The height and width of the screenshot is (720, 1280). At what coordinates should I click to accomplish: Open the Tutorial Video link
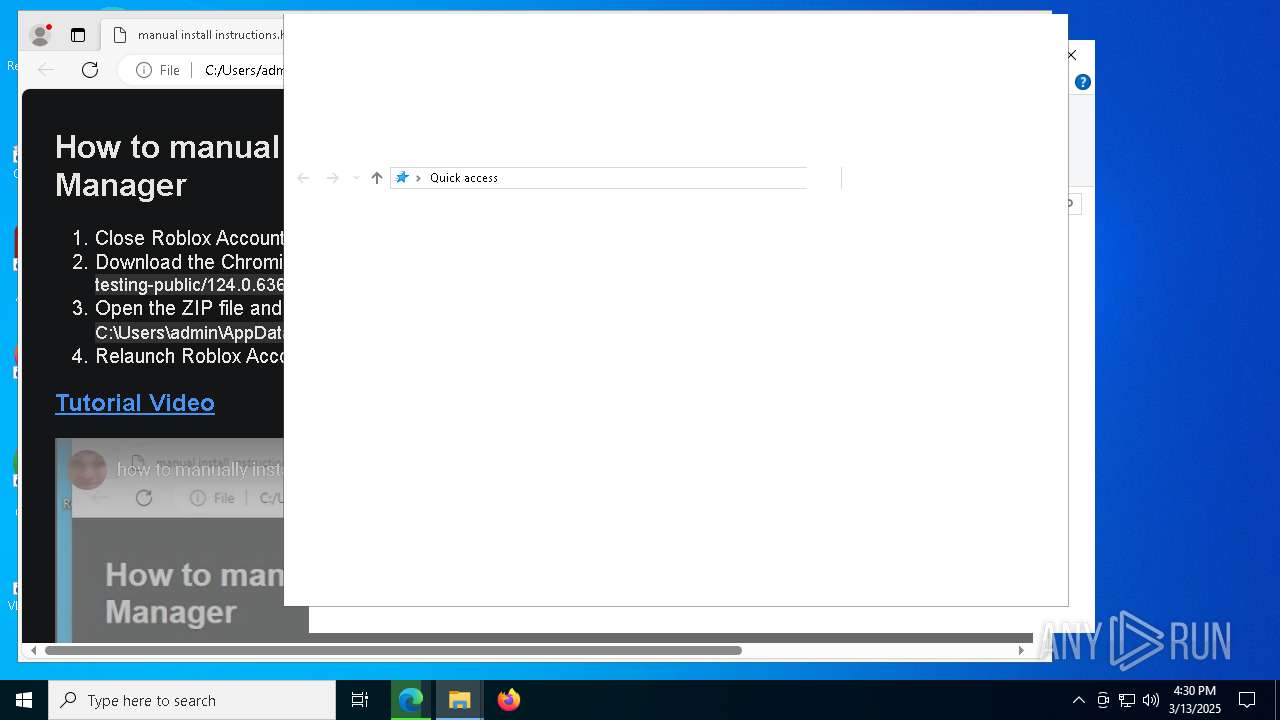(135, 402)
